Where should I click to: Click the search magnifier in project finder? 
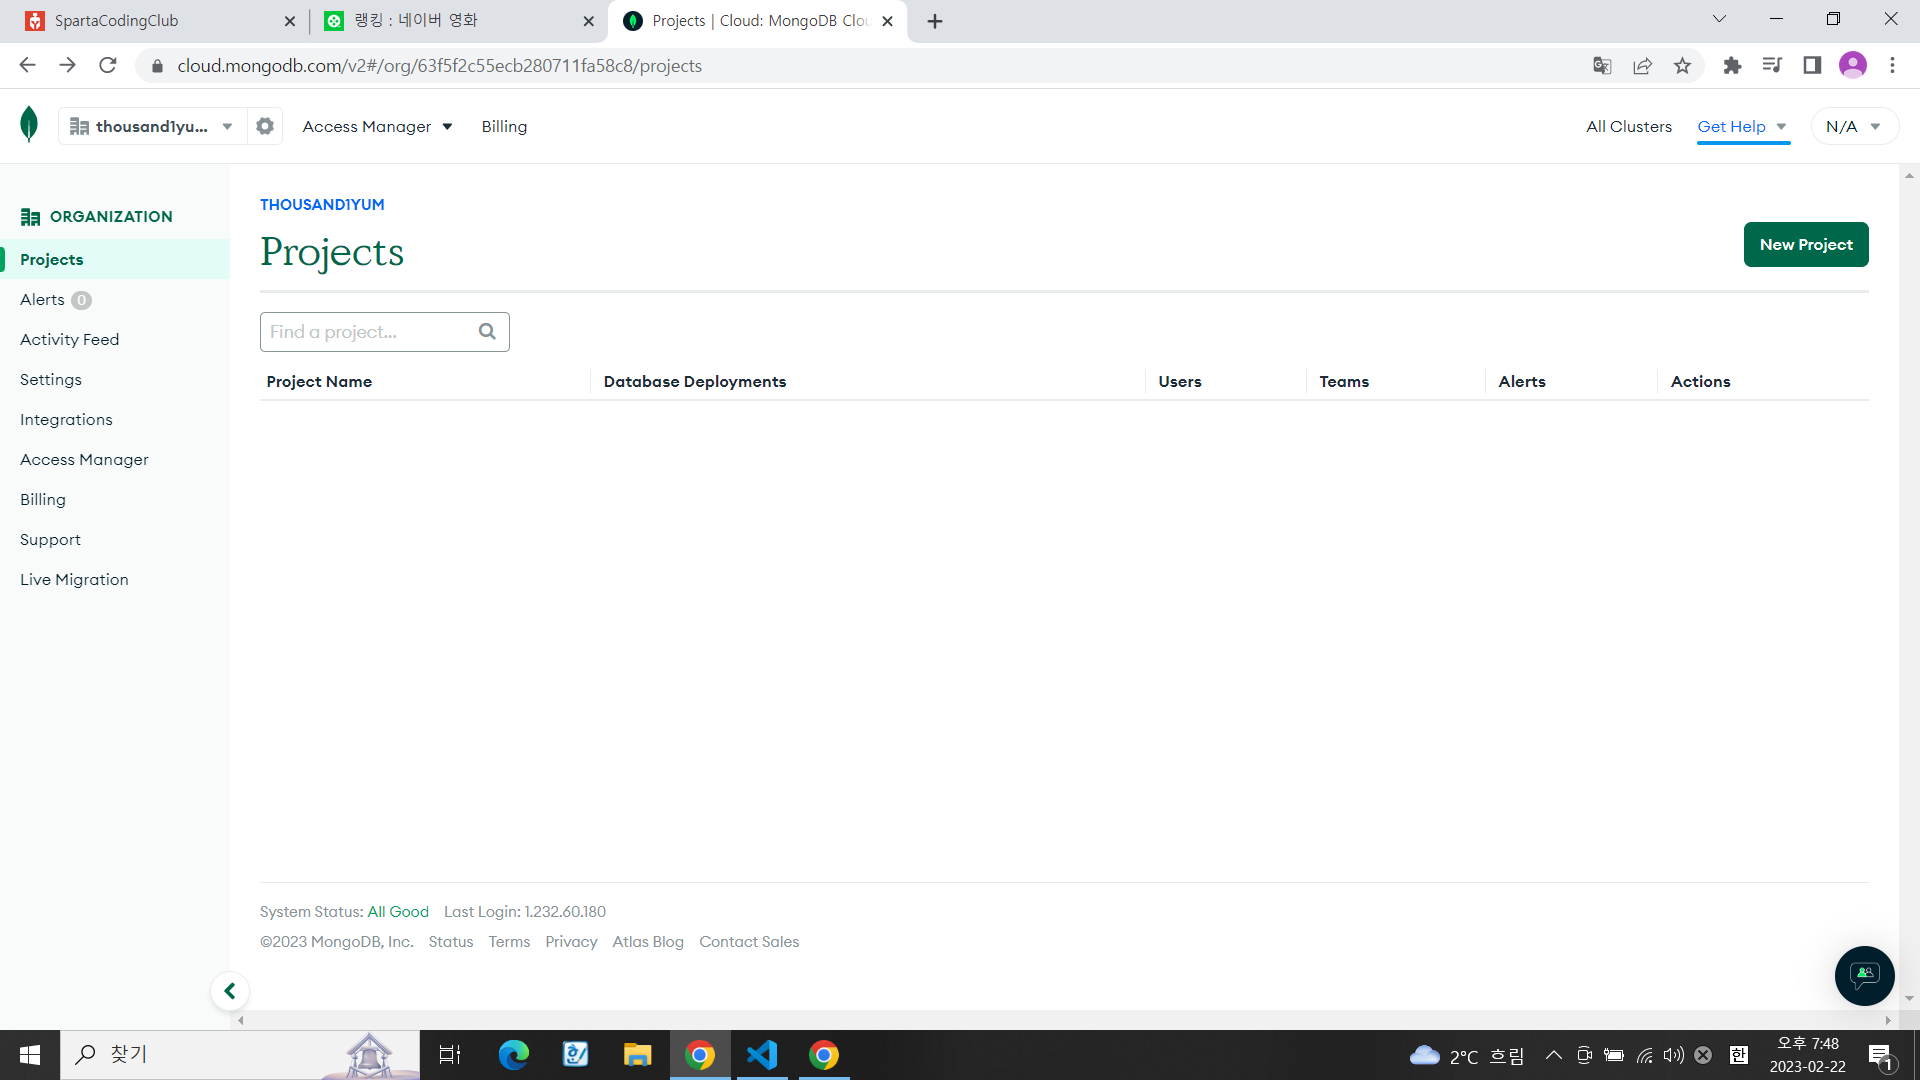pos(487,332)
